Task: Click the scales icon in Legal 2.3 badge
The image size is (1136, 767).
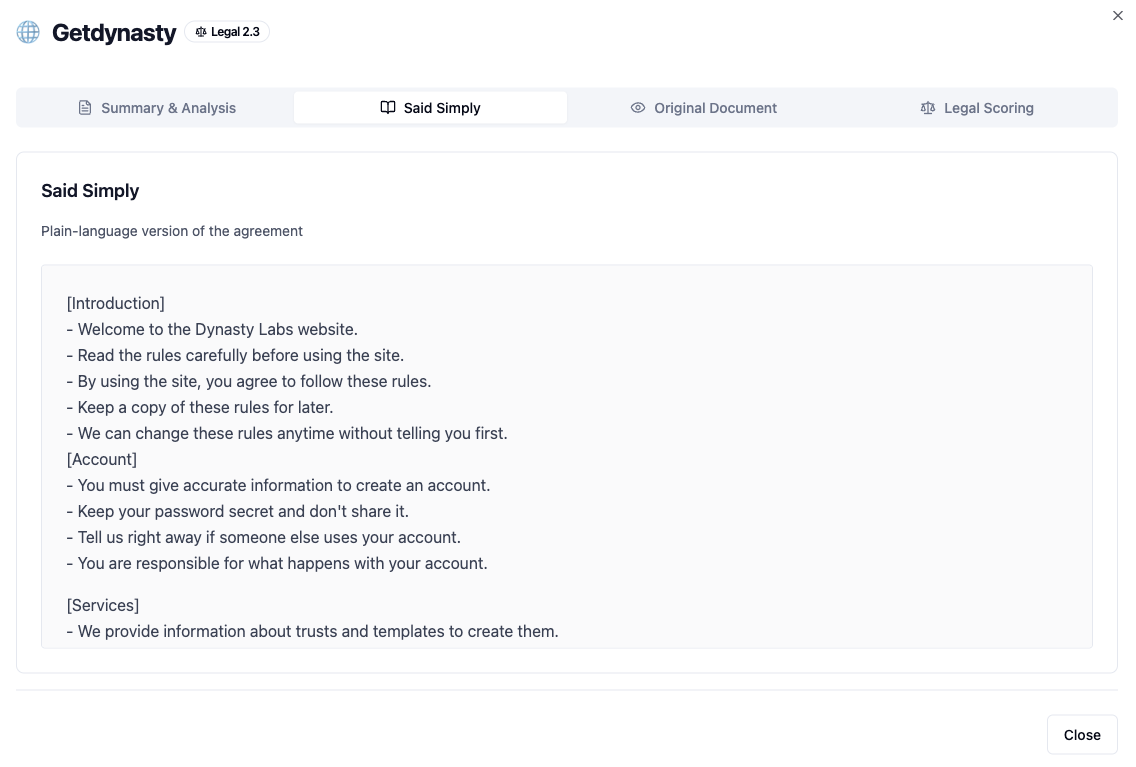Action: pyautogui.click(x=201, y=32)
